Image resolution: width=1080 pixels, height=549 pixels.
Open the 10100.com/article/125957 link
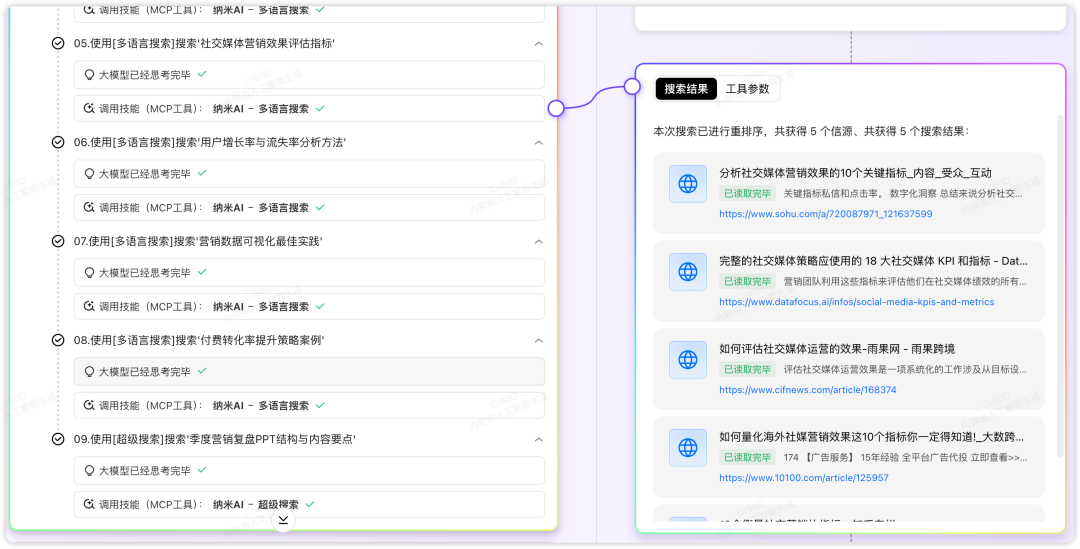click(804, 477)
